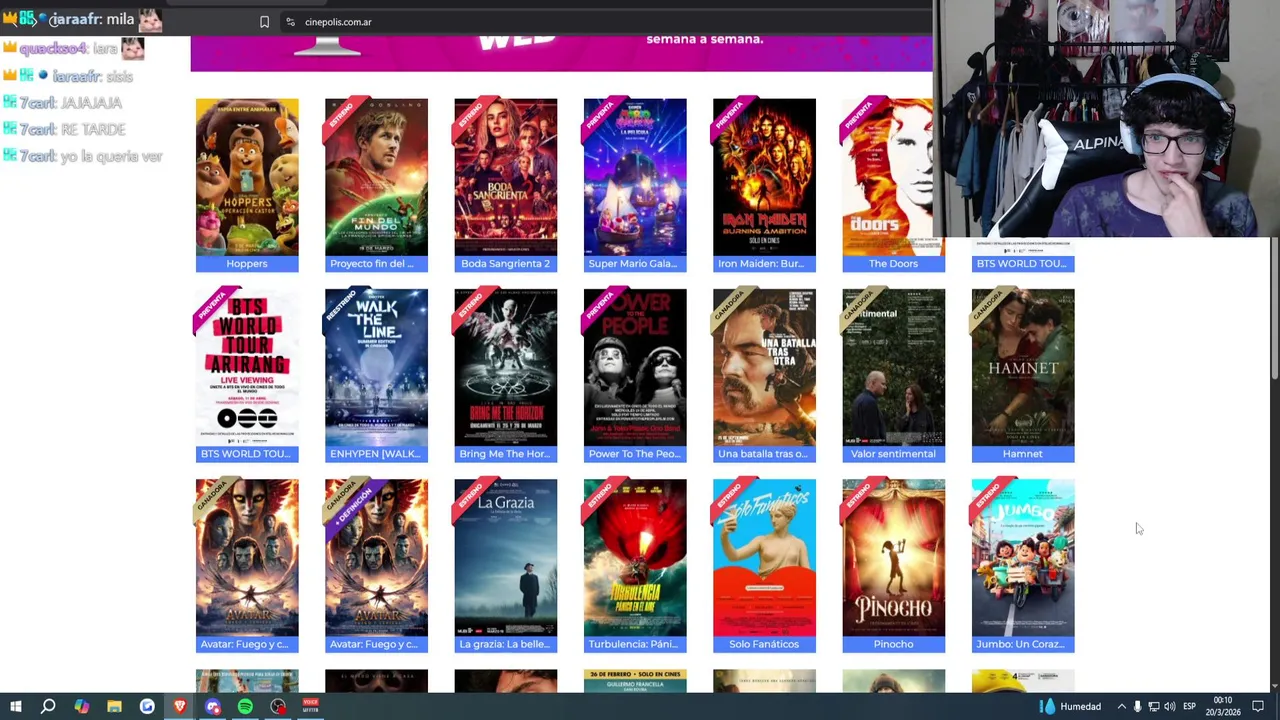Click Turbulencia: Pánico title link
The image size is (1280, 720).
[635, 644]
